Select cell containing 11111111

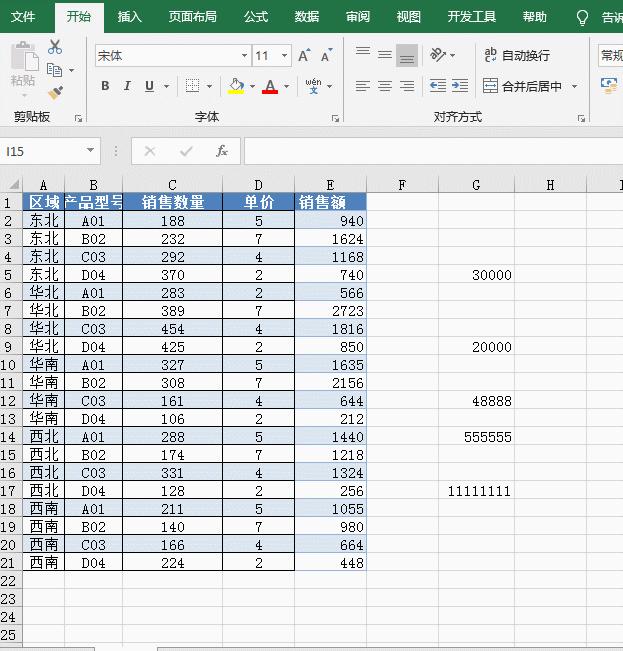coord(476,491)
